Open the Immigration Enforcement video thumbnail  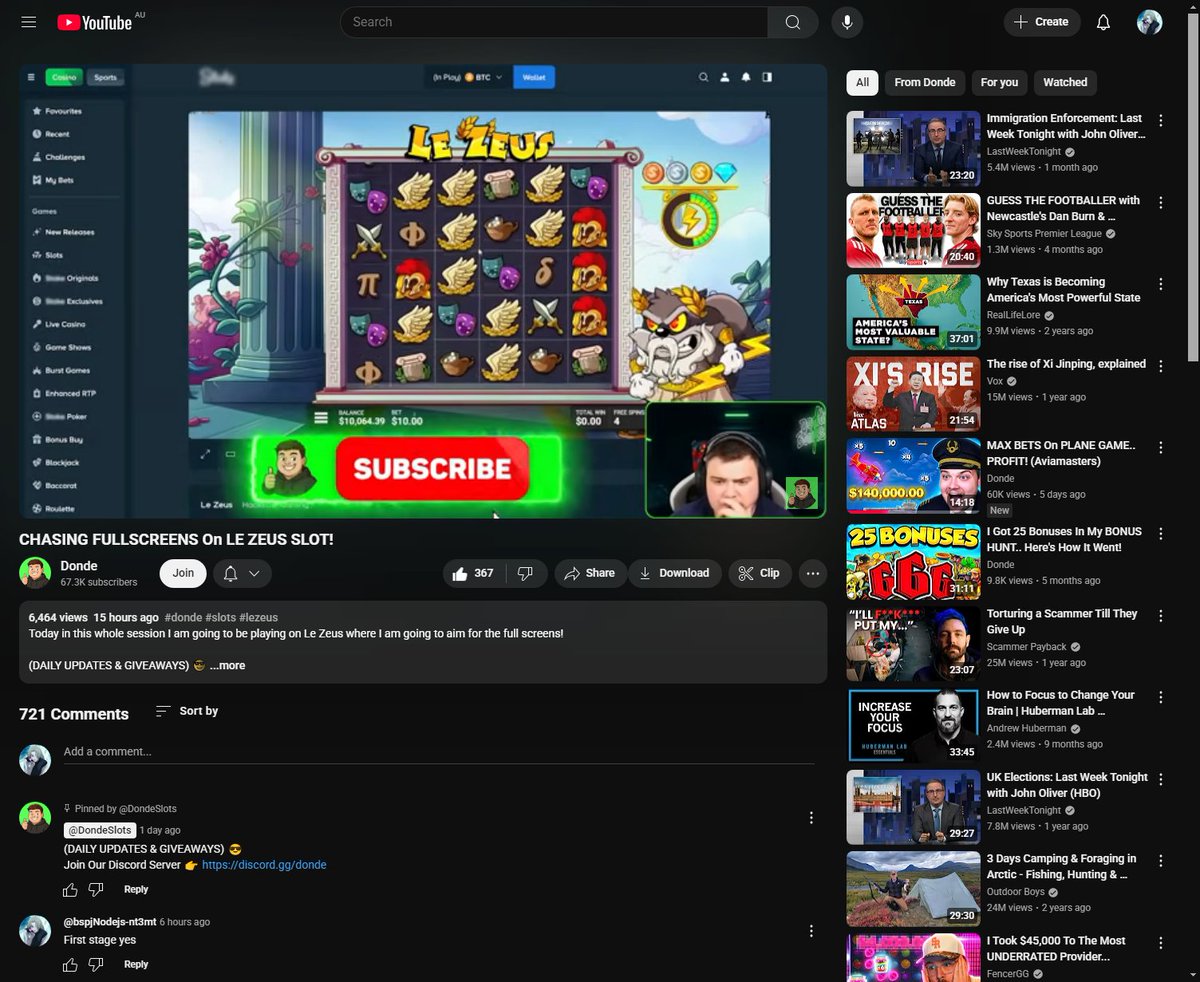[x=914, y=148]
